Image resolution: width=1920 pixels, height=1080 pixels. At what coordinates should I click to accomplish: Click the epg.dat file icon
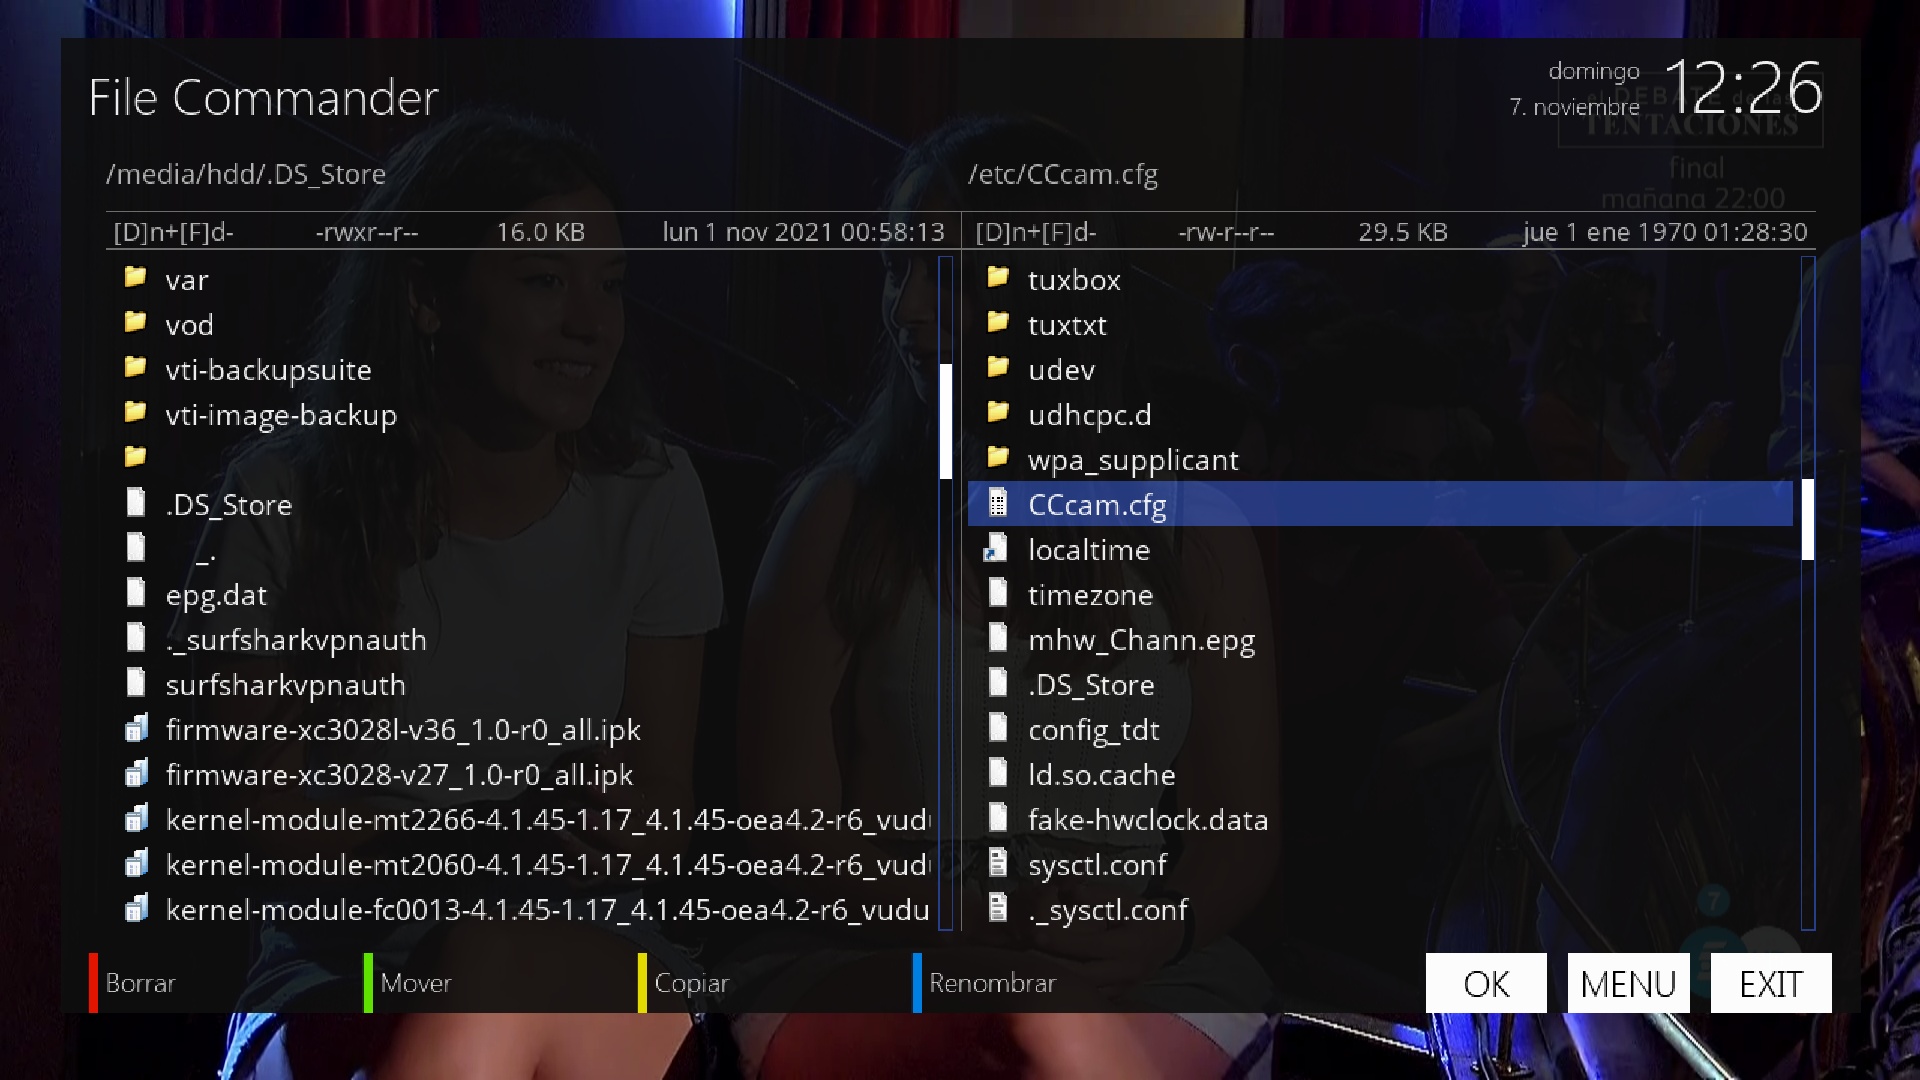(136, 593)
